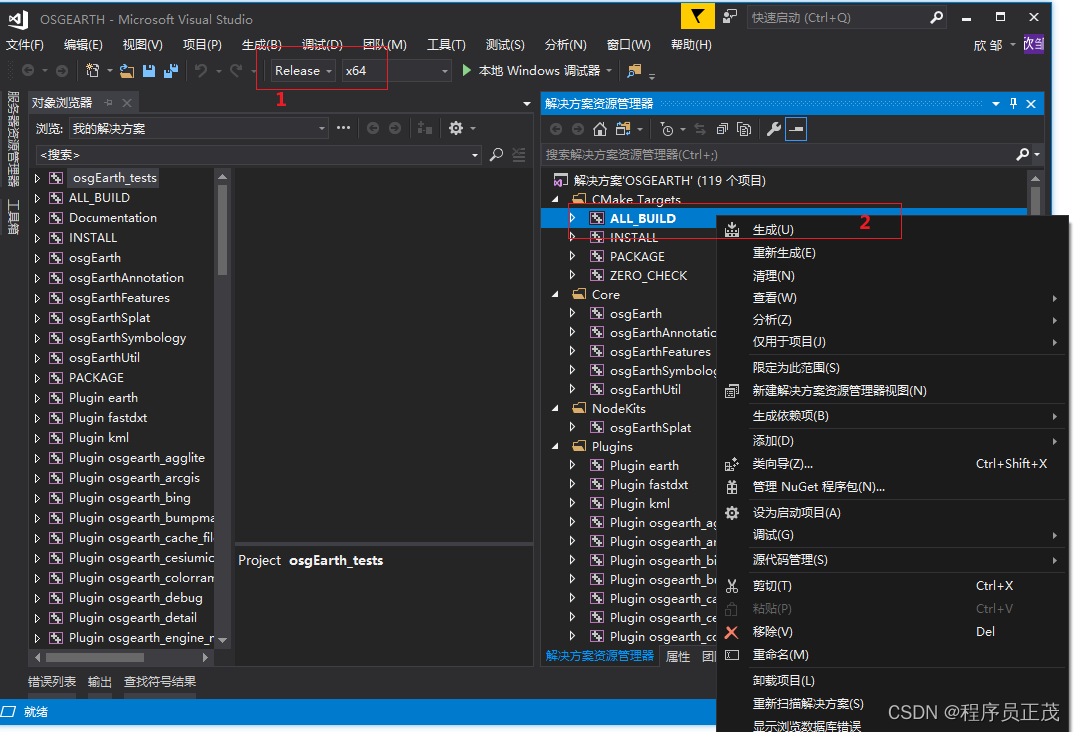Open the Object Browser search box dropdown arrow
Screen dimensions: 1076x732
[475, 155]
